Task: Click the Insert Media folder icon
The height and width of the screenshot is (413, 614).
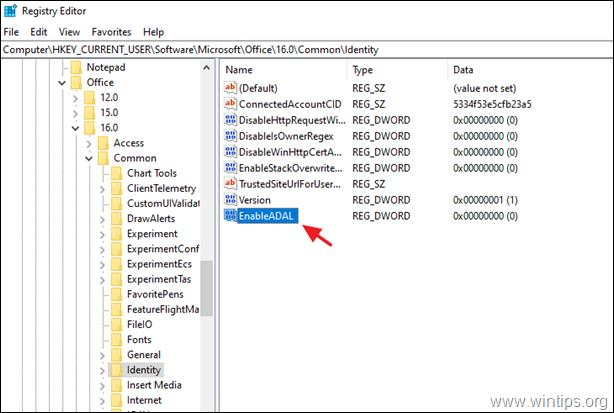Action: click(x=117, y=385)
